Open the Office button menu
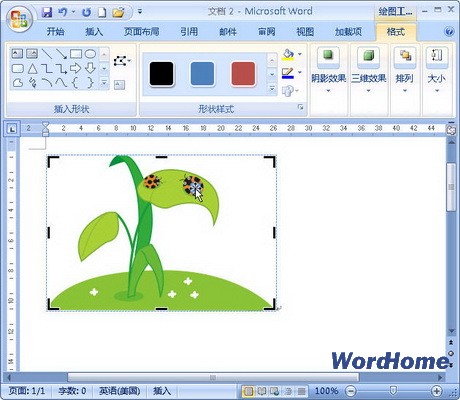Image resolution: width=460 pixels, height=400 pixels. pyautogui.click(x=19, y=18)
